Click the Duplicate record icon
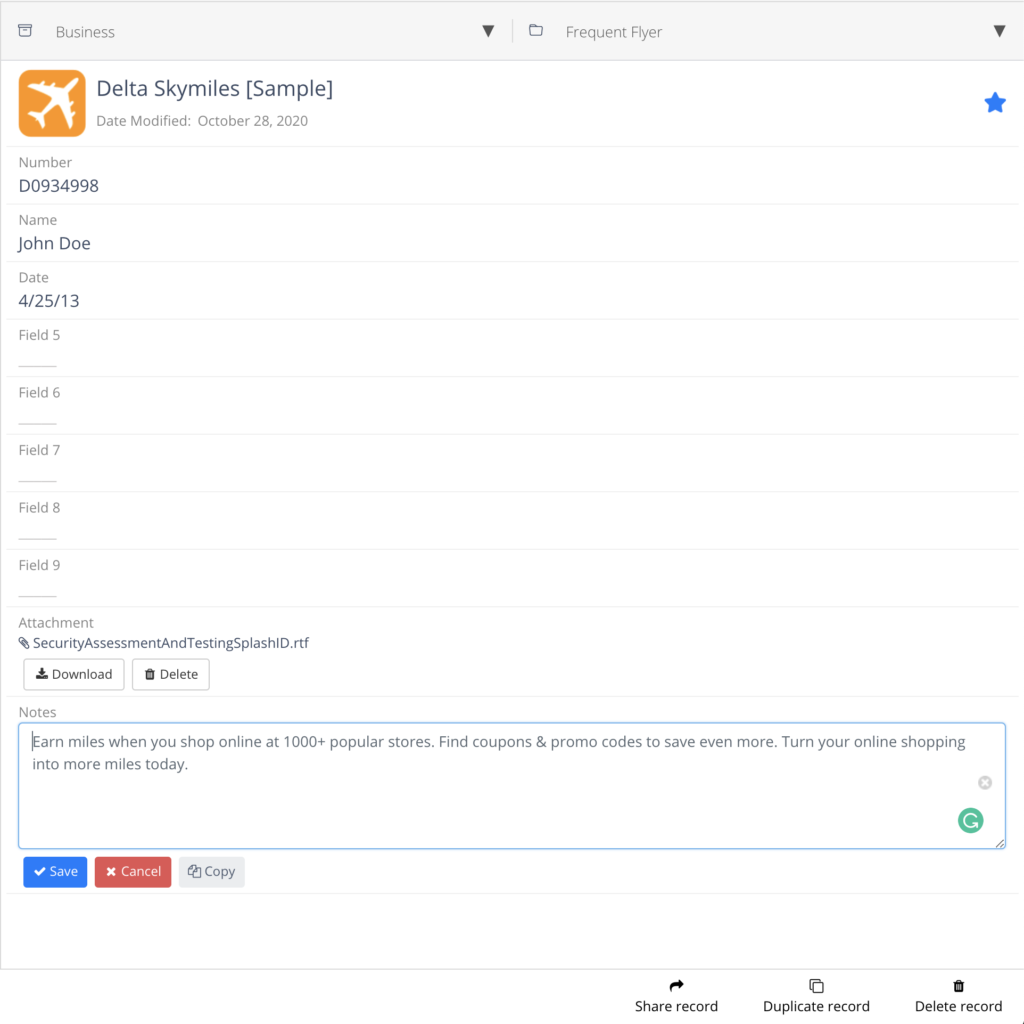 pos(816,986)
